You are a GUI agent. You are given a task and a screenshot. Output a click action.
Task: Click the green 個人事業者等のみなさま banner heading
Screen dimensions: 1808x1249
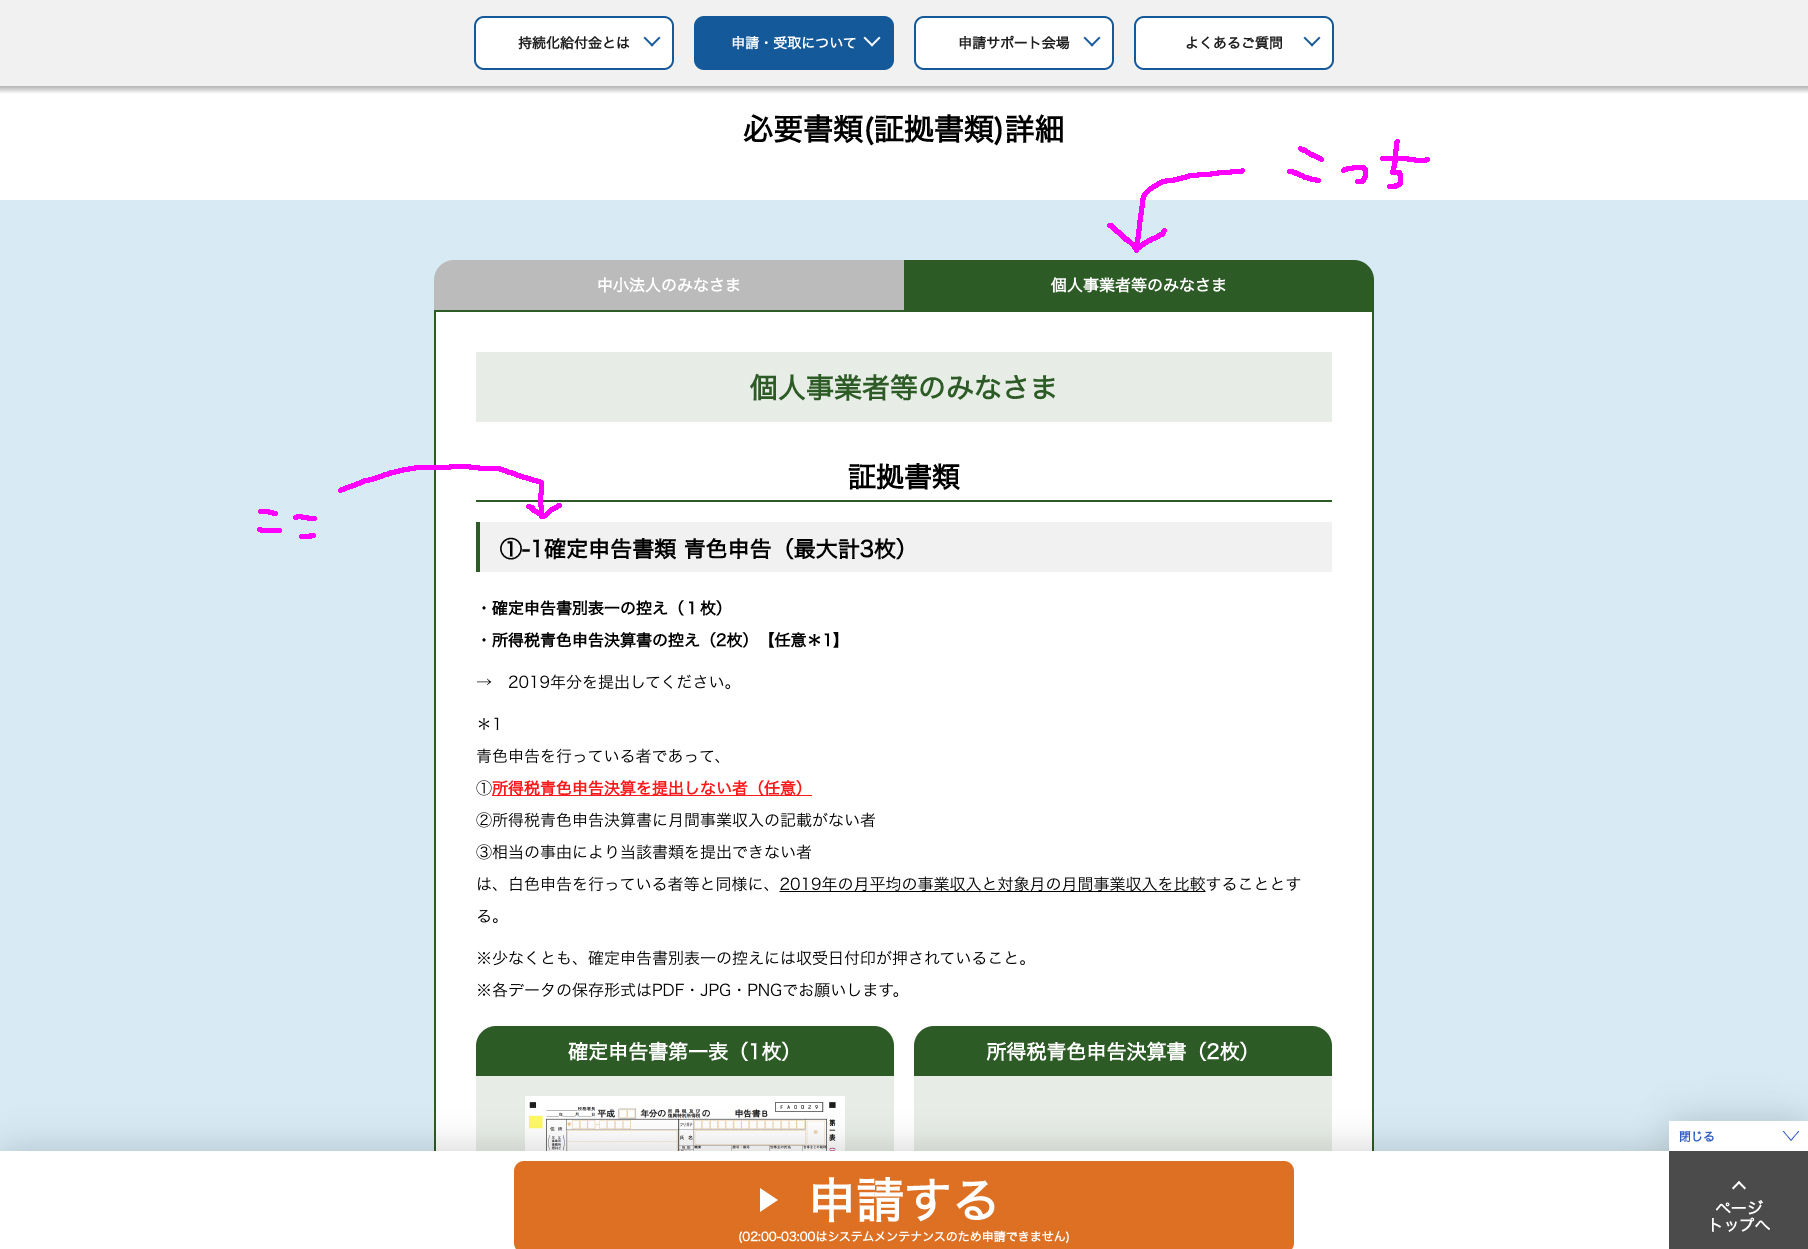[x=903, y=387]
